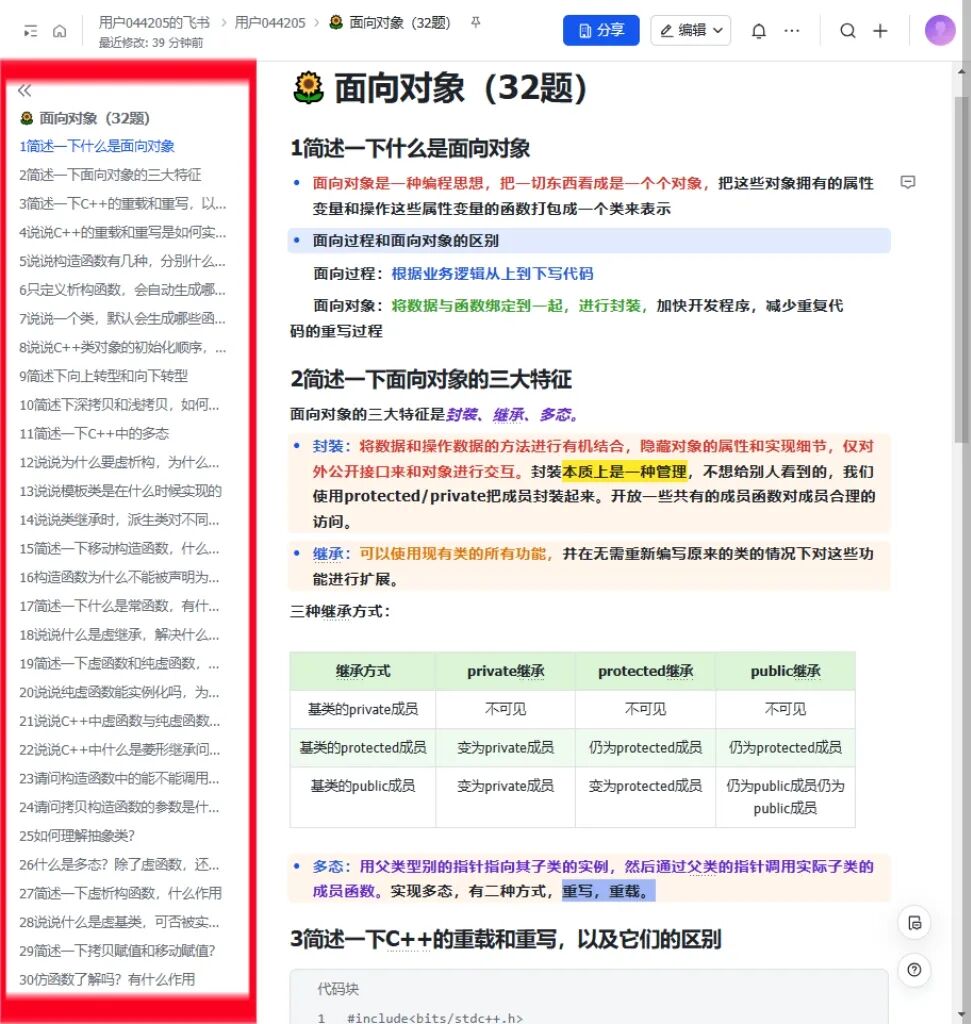Image resolution: width=971 pixels, height=1024 pixels.
Task: Click heading 1简述一下什么是面向对象
Action: (410, 149)
